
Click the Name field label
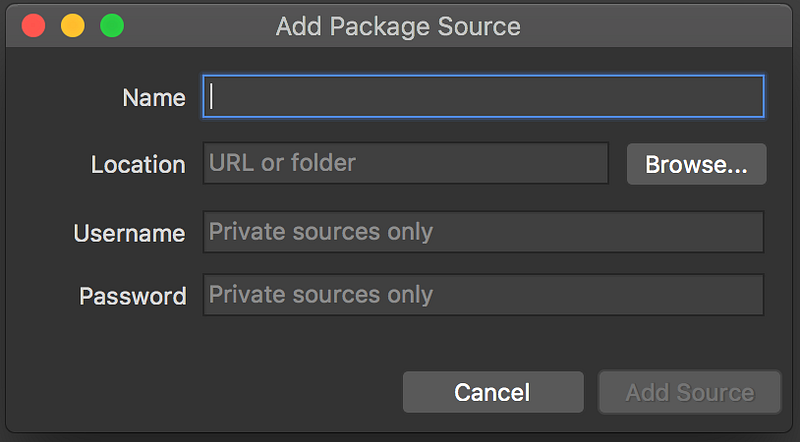(x=154, y=98)
